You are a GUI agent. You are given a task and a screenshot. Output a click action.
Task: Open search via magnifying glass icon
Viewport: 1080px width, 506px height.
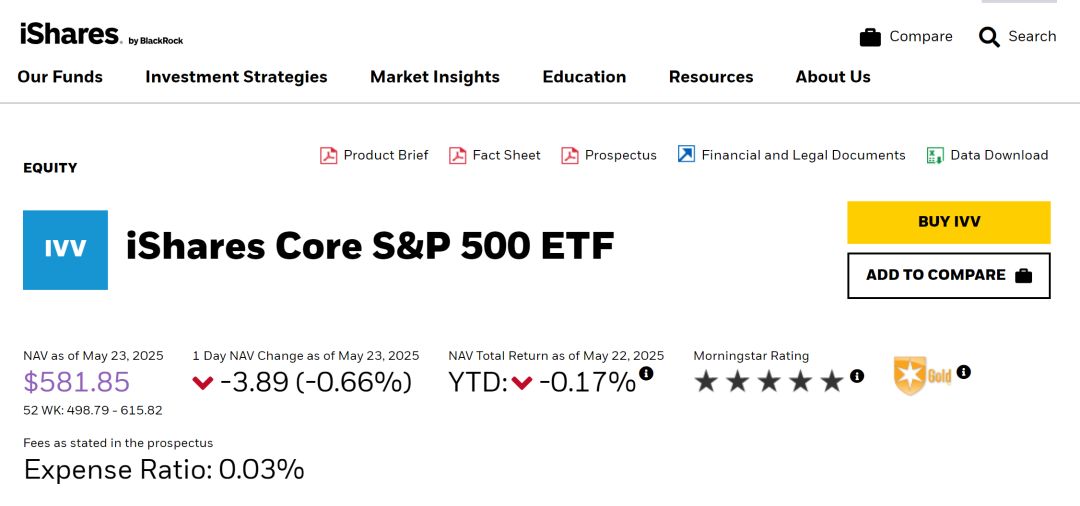tap(989, 37)
